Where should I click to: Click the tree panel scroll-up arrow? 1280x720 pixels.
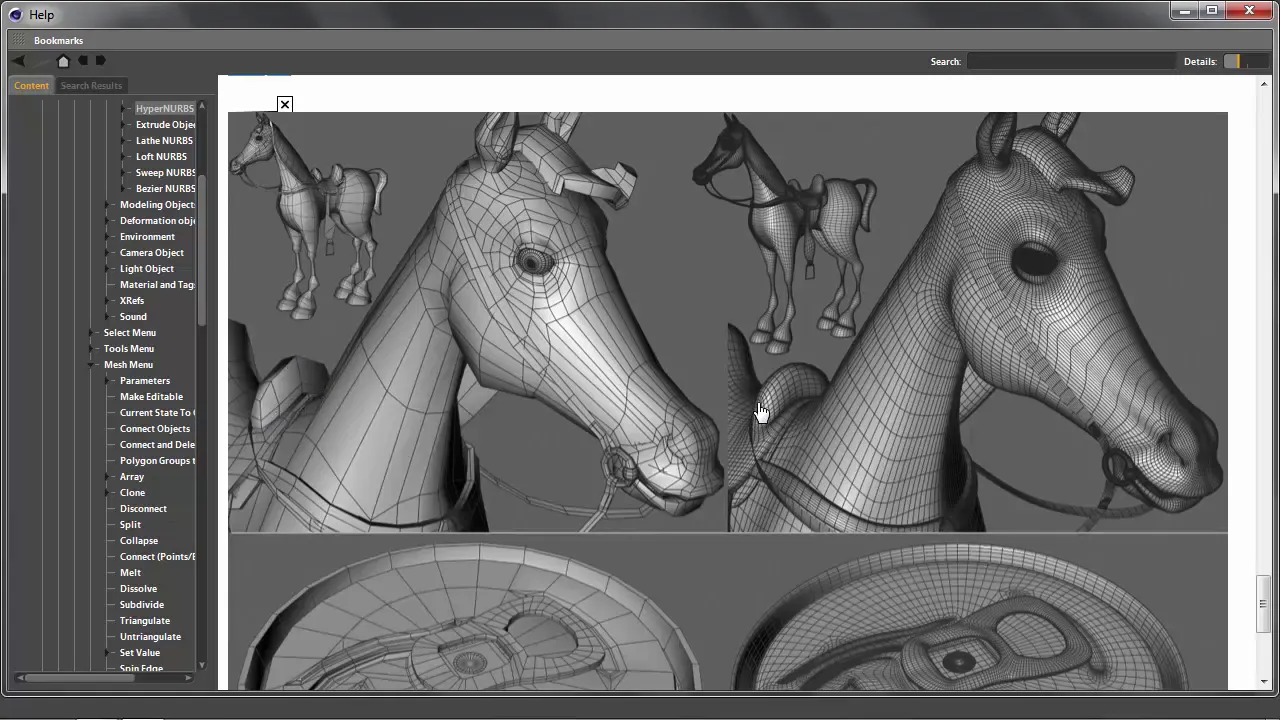tap(202, 105)
